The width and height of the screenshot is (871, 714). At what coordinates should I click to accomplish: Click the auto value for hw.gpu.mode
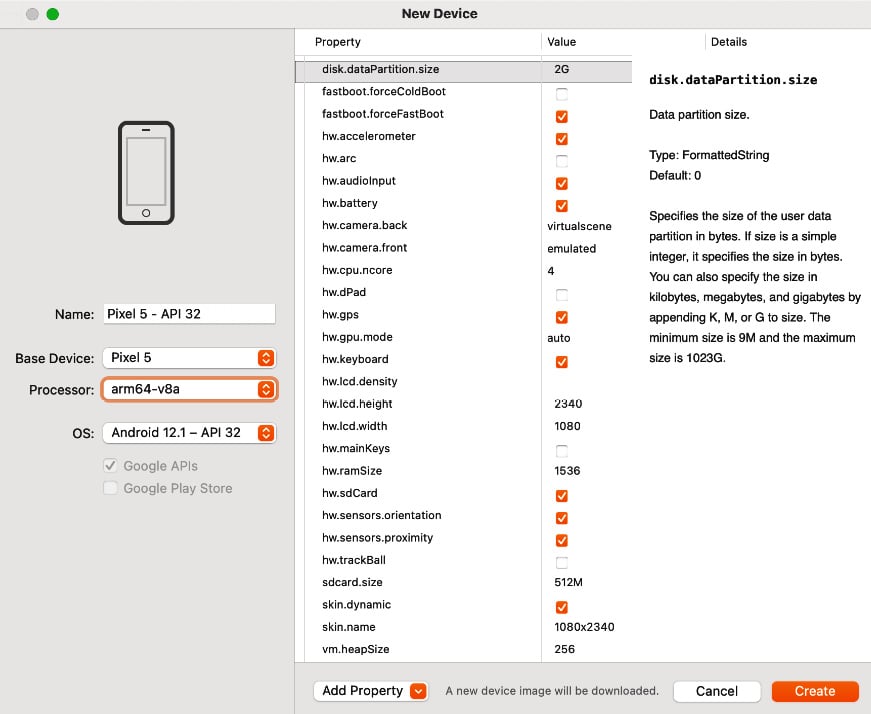point(559,338)
